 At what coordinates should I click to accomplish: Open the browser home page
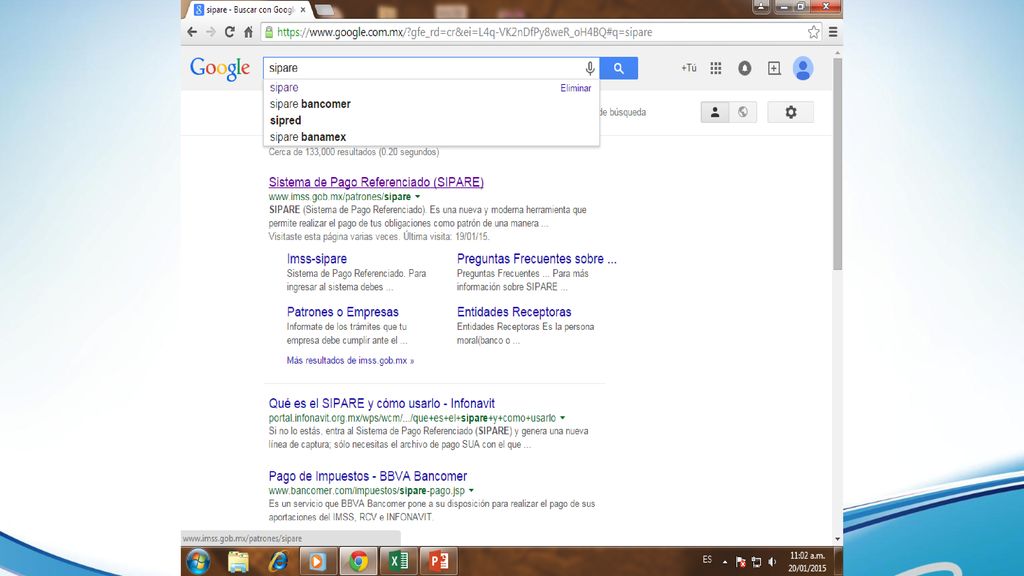248,32
